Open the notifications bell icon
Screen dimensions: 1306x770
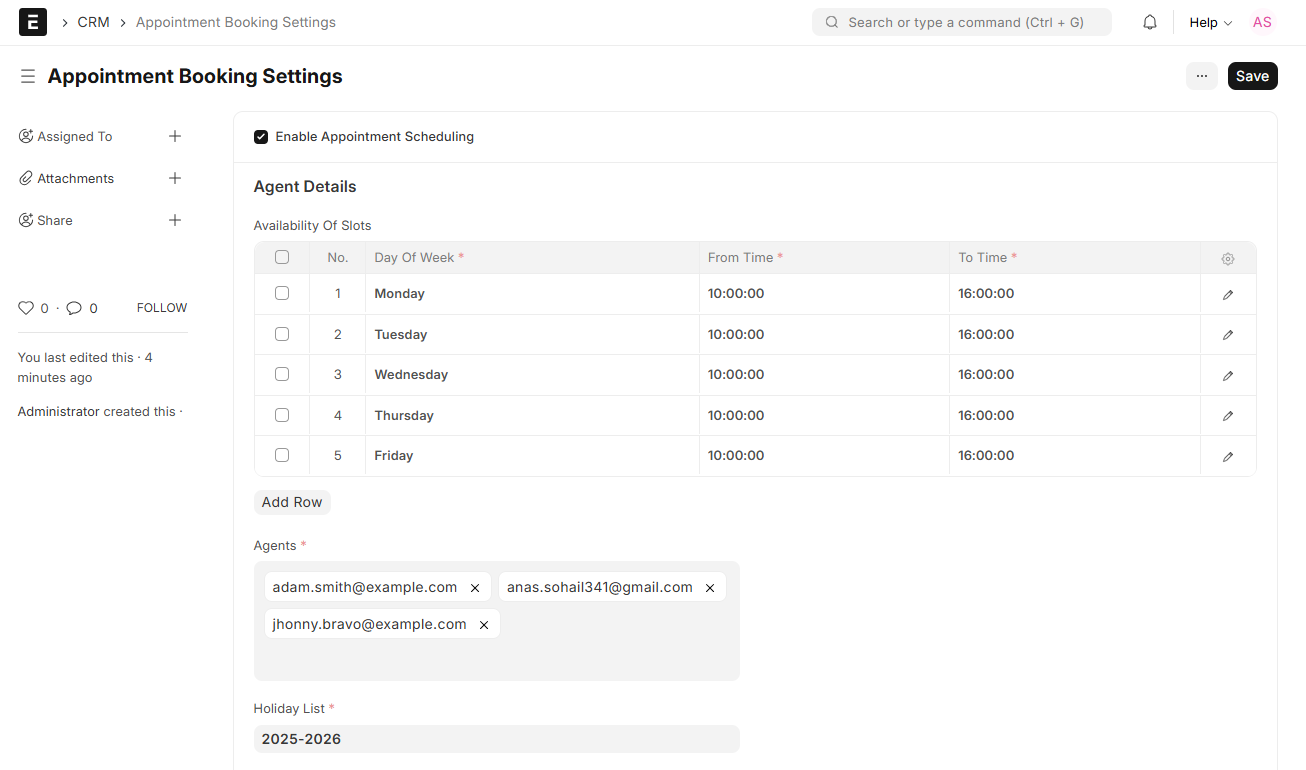[x=1150, y=22]
